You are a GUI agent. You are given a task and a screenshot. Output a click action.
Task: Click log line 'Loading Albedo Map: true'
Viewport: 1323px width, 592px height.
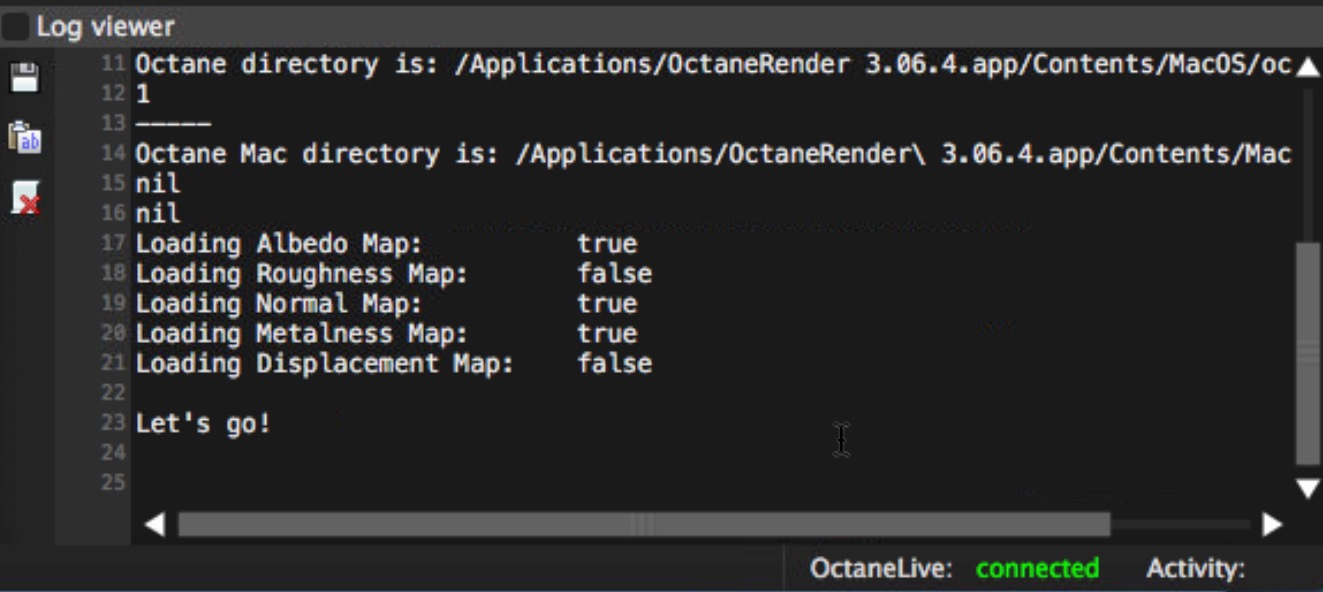pos(386,244)
